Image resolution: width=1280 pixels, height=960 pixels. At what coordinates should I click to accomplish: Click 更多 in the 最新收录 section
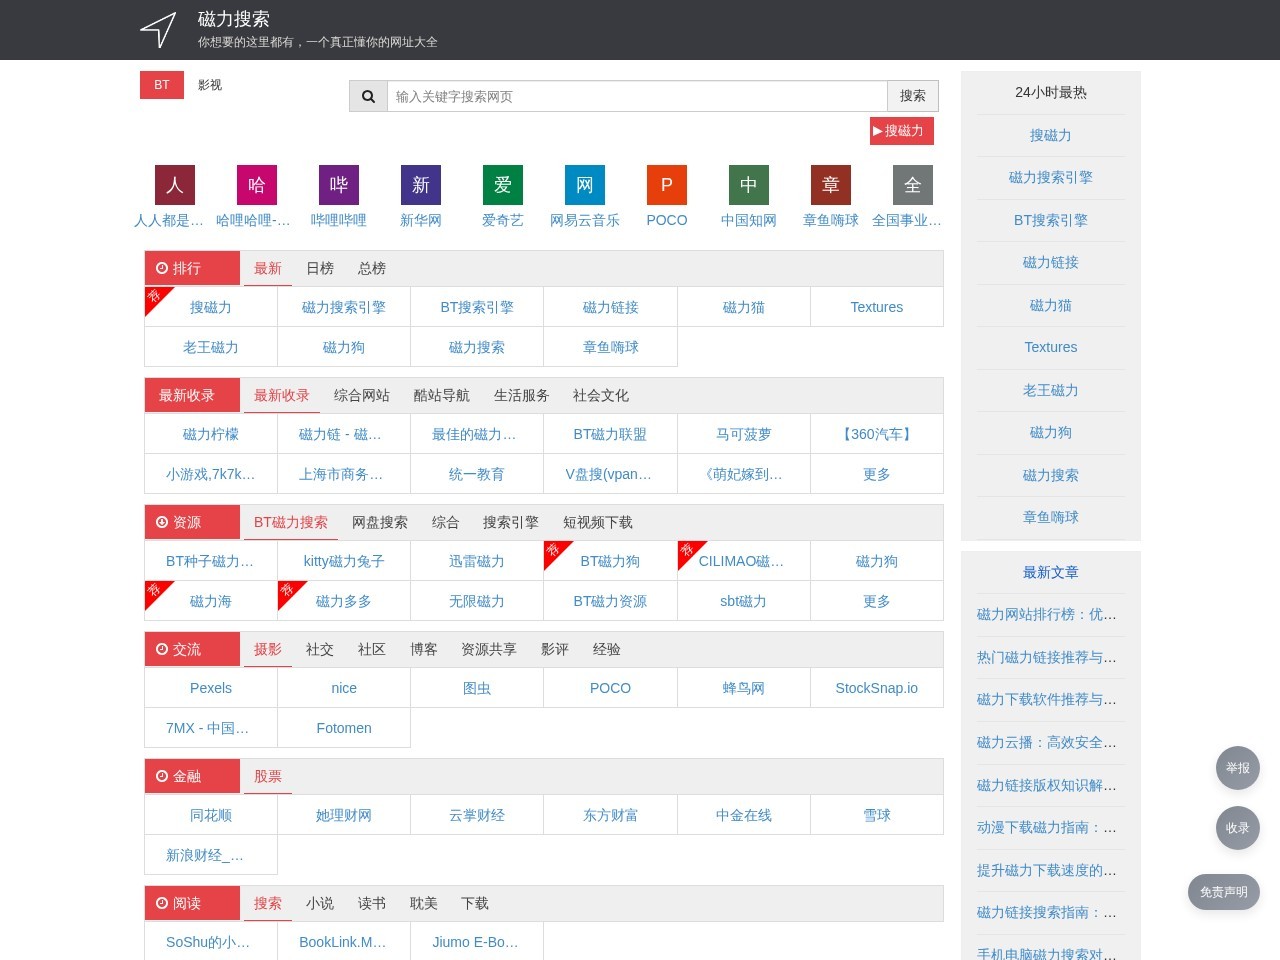[x=877, y=474]
